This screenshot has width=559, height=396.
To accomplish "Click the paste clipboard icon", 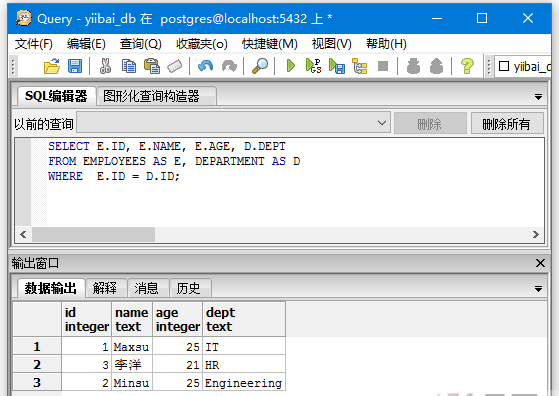I will (152, 66).
